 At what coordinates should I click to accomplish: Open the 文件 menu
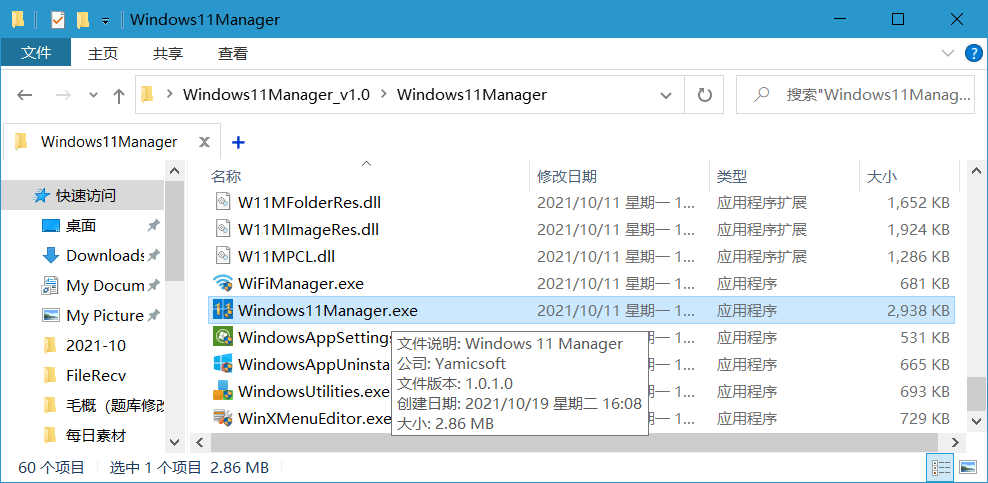click(36, 52)
